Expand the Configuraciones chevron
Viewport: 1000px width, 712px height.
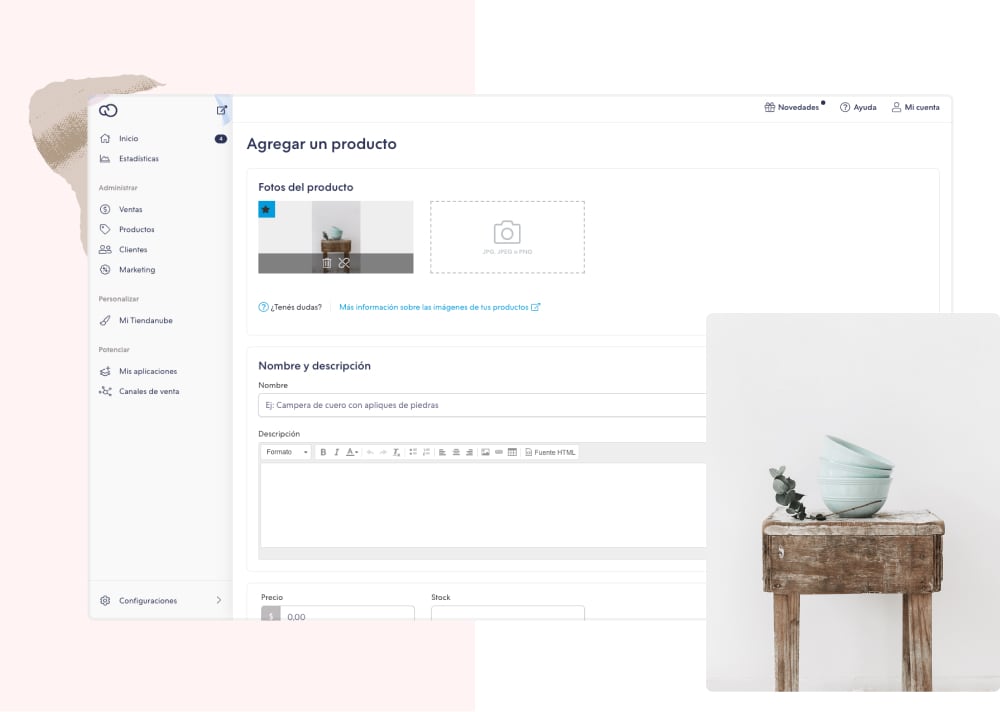point(219,600)
